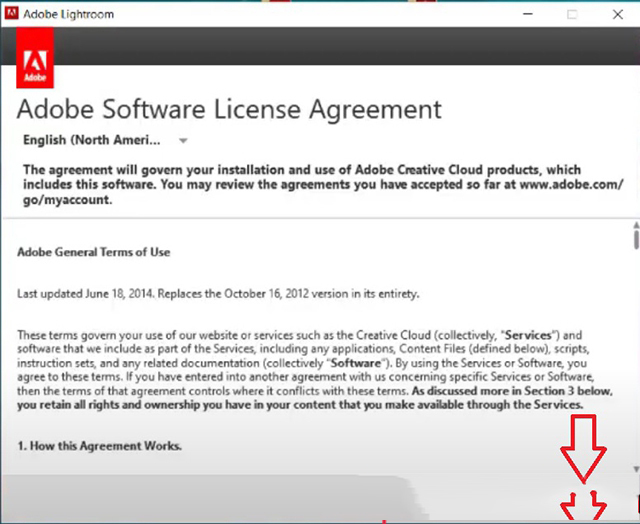Click the 'Adobe General Terms of Use' heading
Screen dimensions: 640x524
[x=93, y=252]
